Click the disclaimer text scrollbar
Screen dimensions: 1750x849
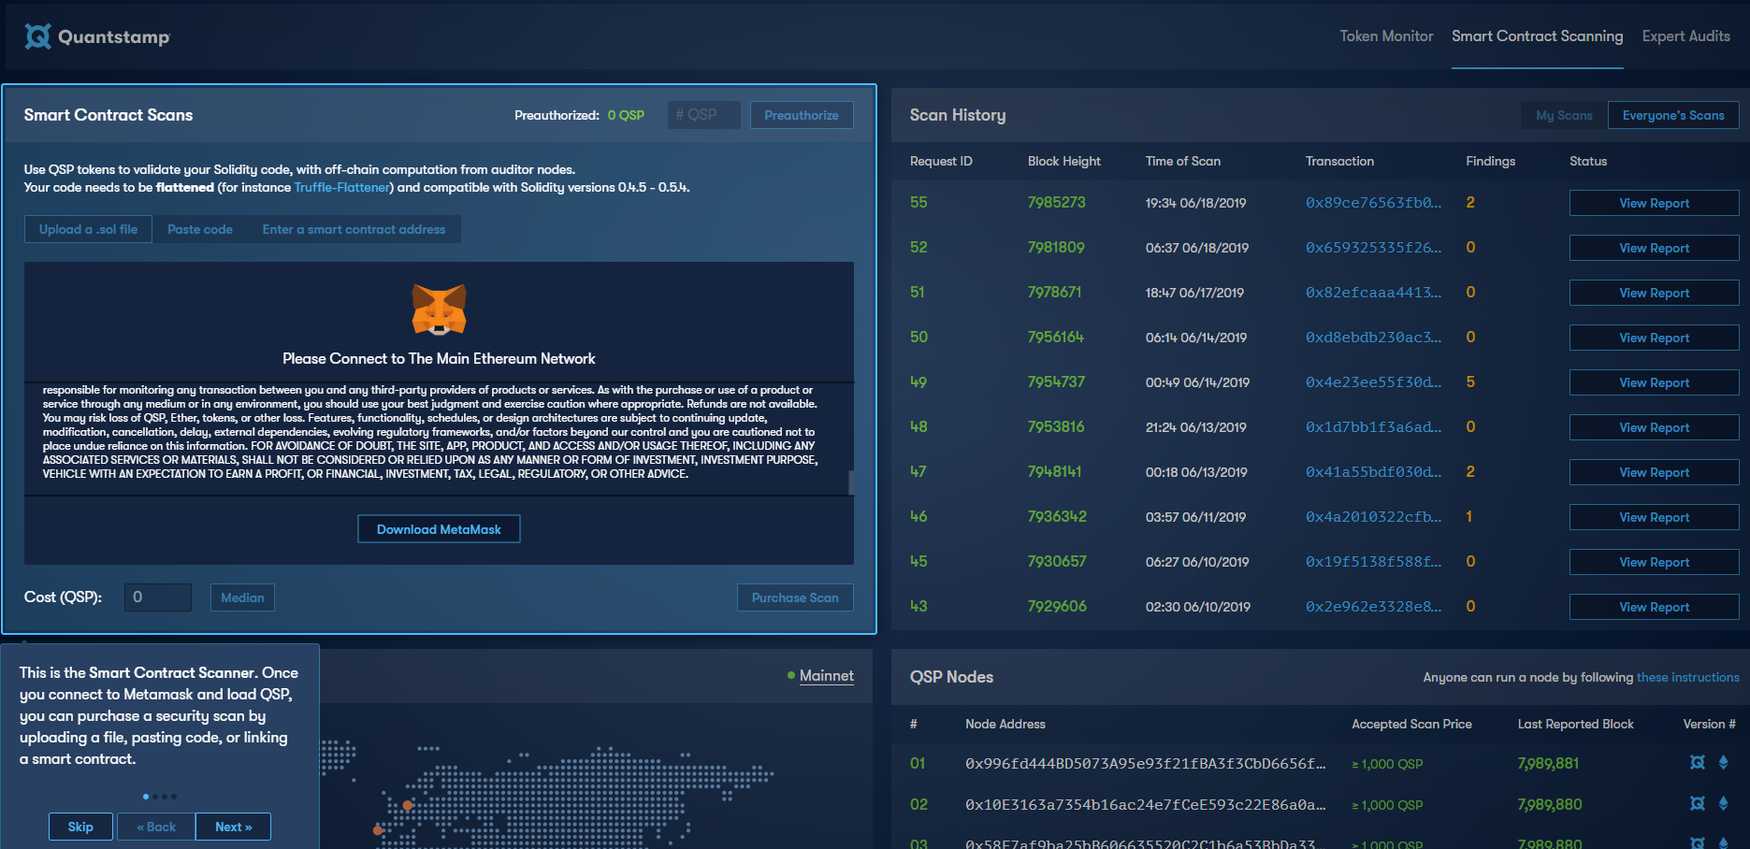[851, 482]
